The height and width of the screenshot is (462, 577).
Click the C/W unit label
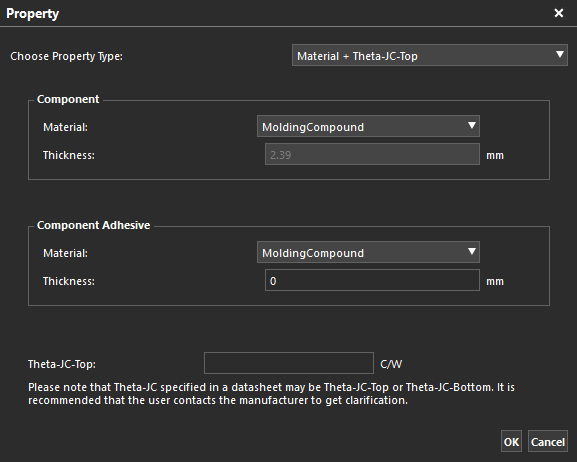coord(391,364)
